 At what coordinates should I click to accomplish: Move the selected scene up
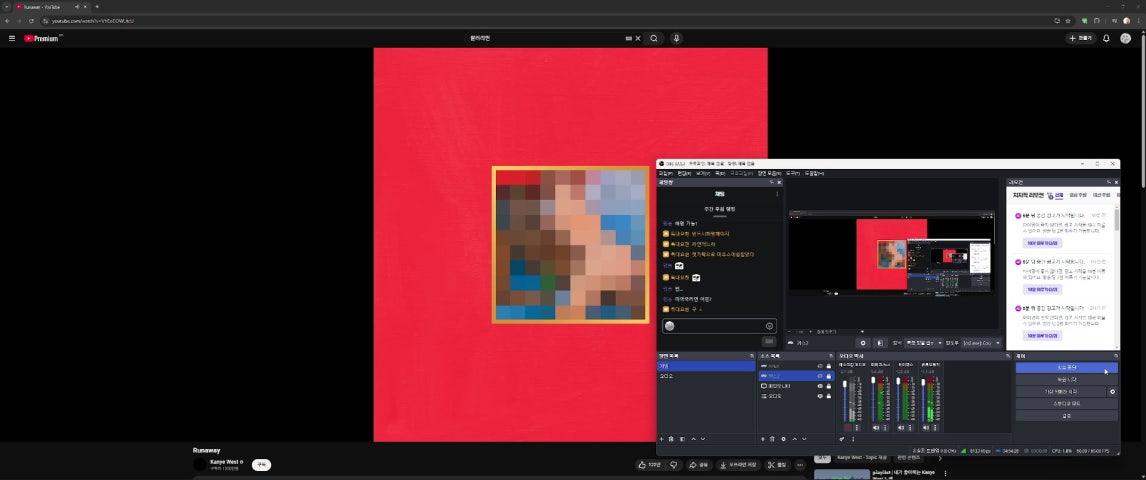click(693, 439)
